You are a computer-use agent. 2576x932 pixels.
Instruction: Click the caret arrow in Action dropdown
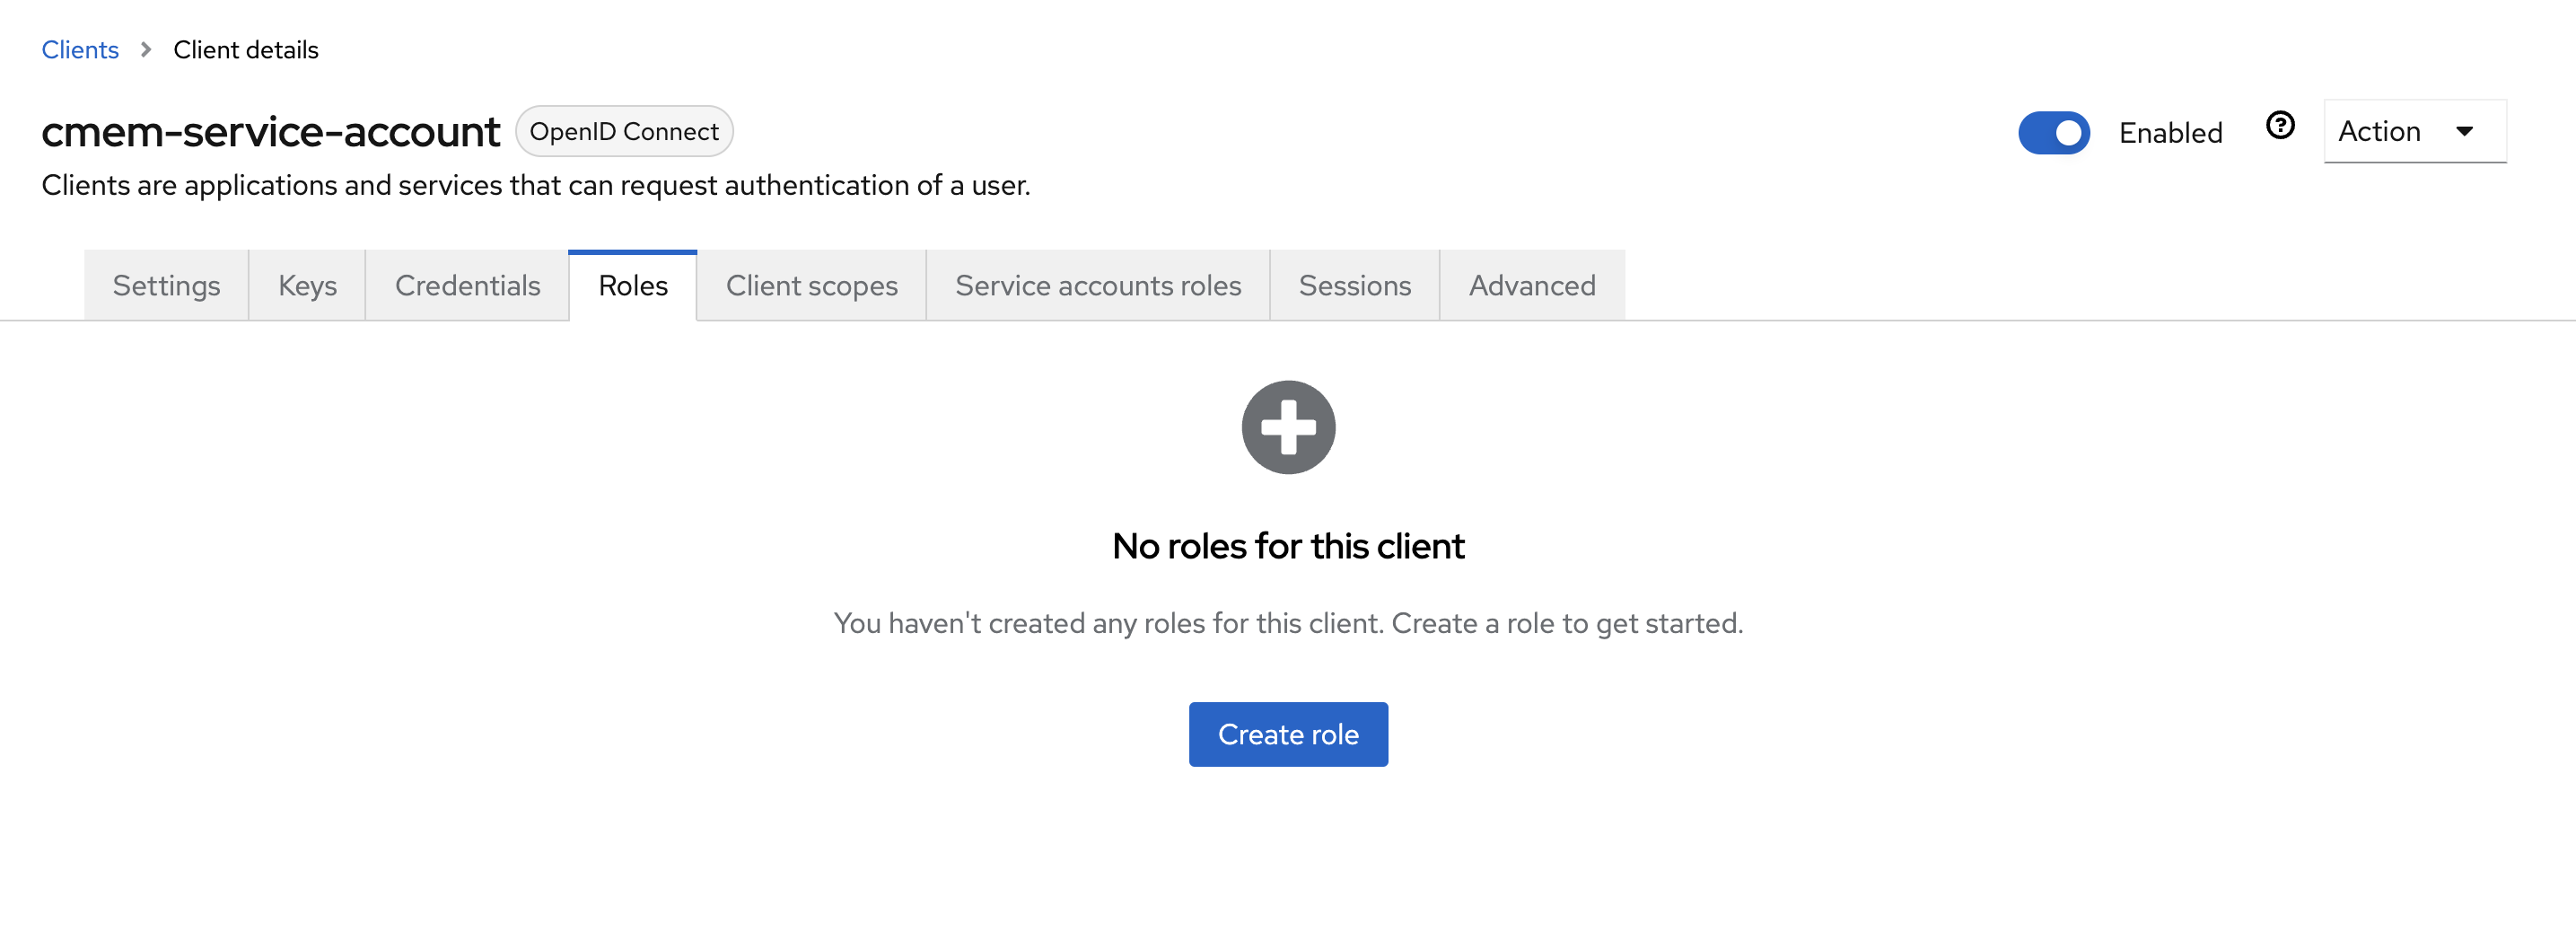click(2464, 131)
